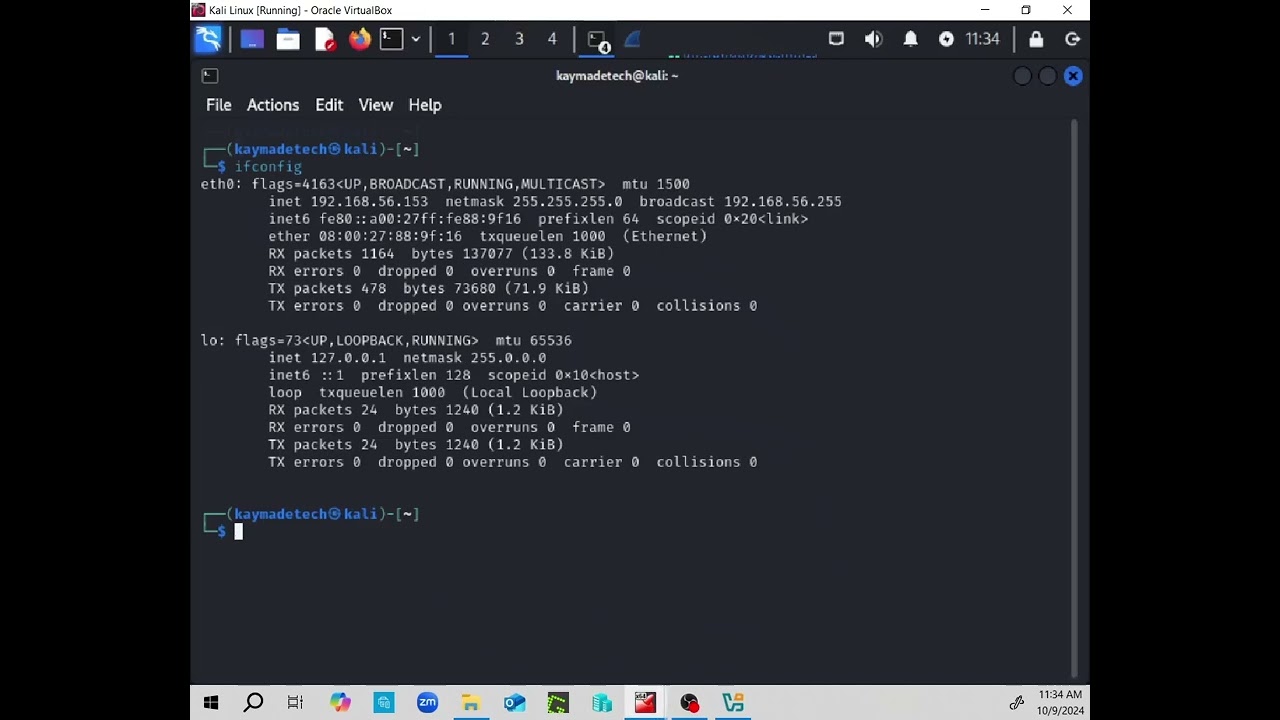The height and width of the screenshot is (720, 1280).
Task: Switch to workspace 1
Action: (x=451, y=39)
